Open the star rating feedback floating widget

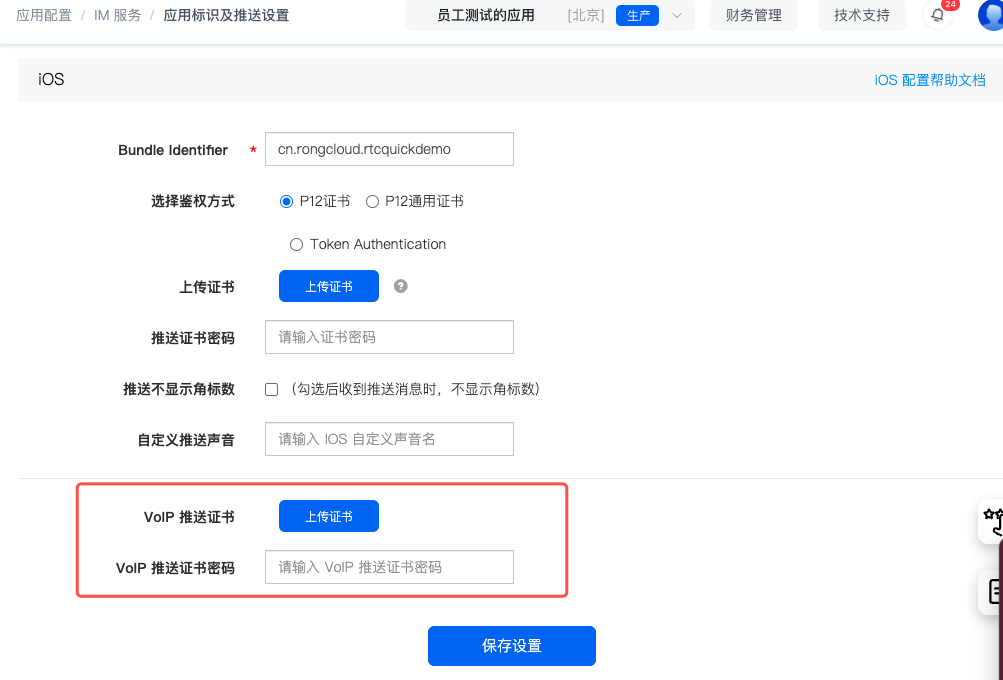click(x=992, y=521)
